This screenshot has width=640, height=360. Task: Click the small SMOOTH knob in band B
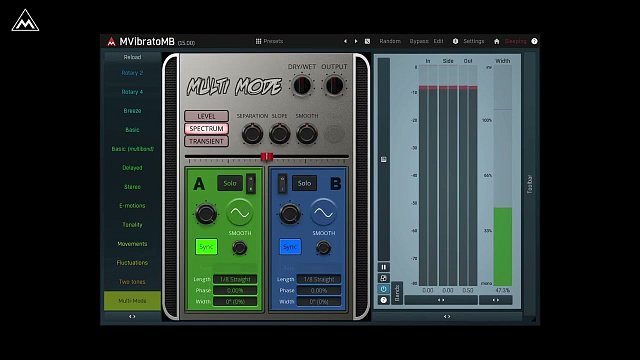tap(324, 248)
